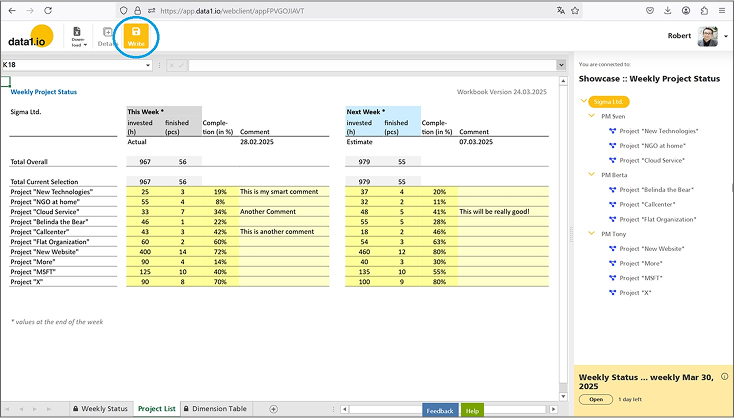Click the side panel splitter handle
The width and height of the screenshot is (734, 418).
coord(571,234)
